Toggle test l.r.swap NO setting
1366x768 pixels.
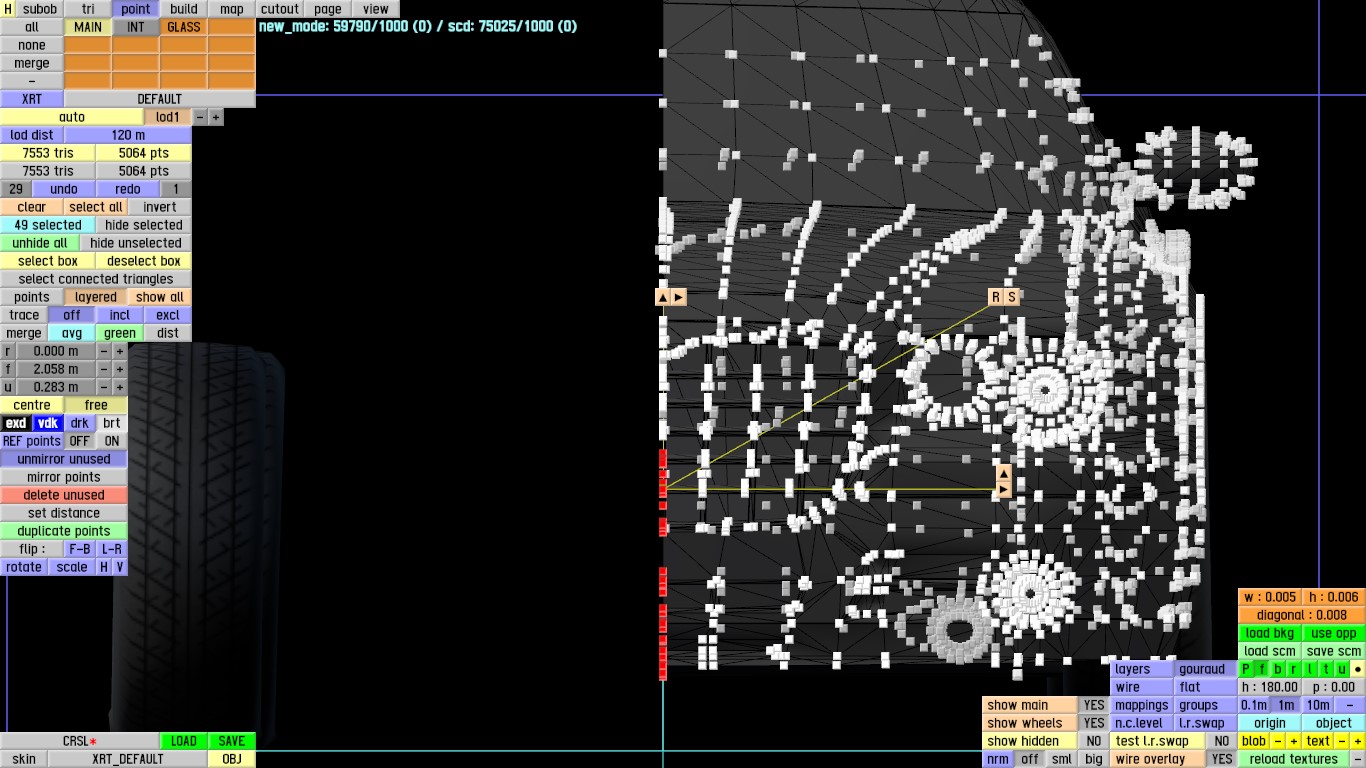(x=1222, y=741)
